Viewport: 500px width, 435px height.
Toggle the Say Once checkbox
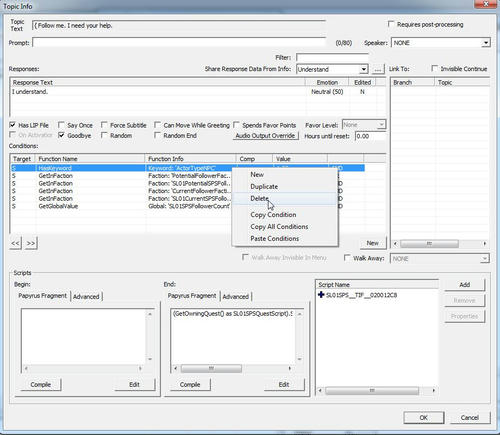(x=61, y=125)
